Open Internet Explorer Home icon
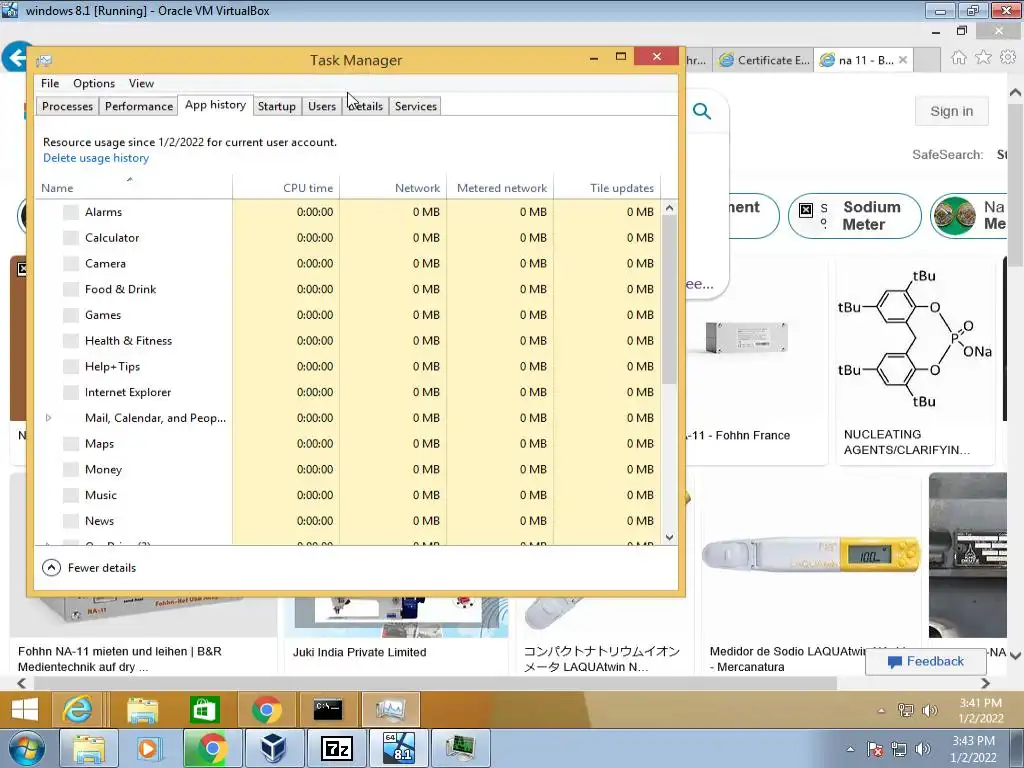This screenshot has height=768, width=1024. point(959,58)
